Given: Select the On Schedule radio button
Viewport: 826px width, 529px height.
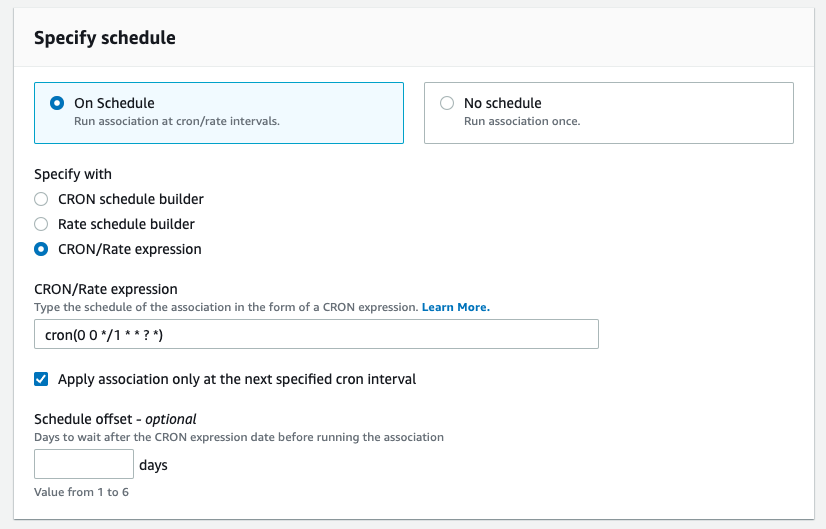Looking at the screenshot, I should 57,103.
